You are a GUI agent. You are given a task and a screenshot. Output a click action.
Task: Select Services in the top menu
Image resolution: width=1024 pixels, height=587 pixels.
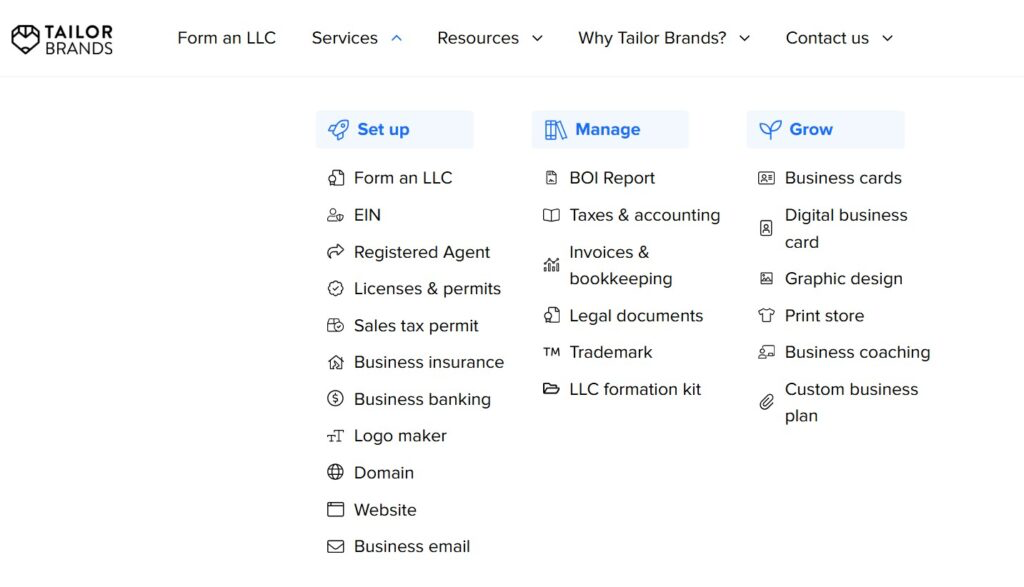pyautogui.click(x=344, y=37)
